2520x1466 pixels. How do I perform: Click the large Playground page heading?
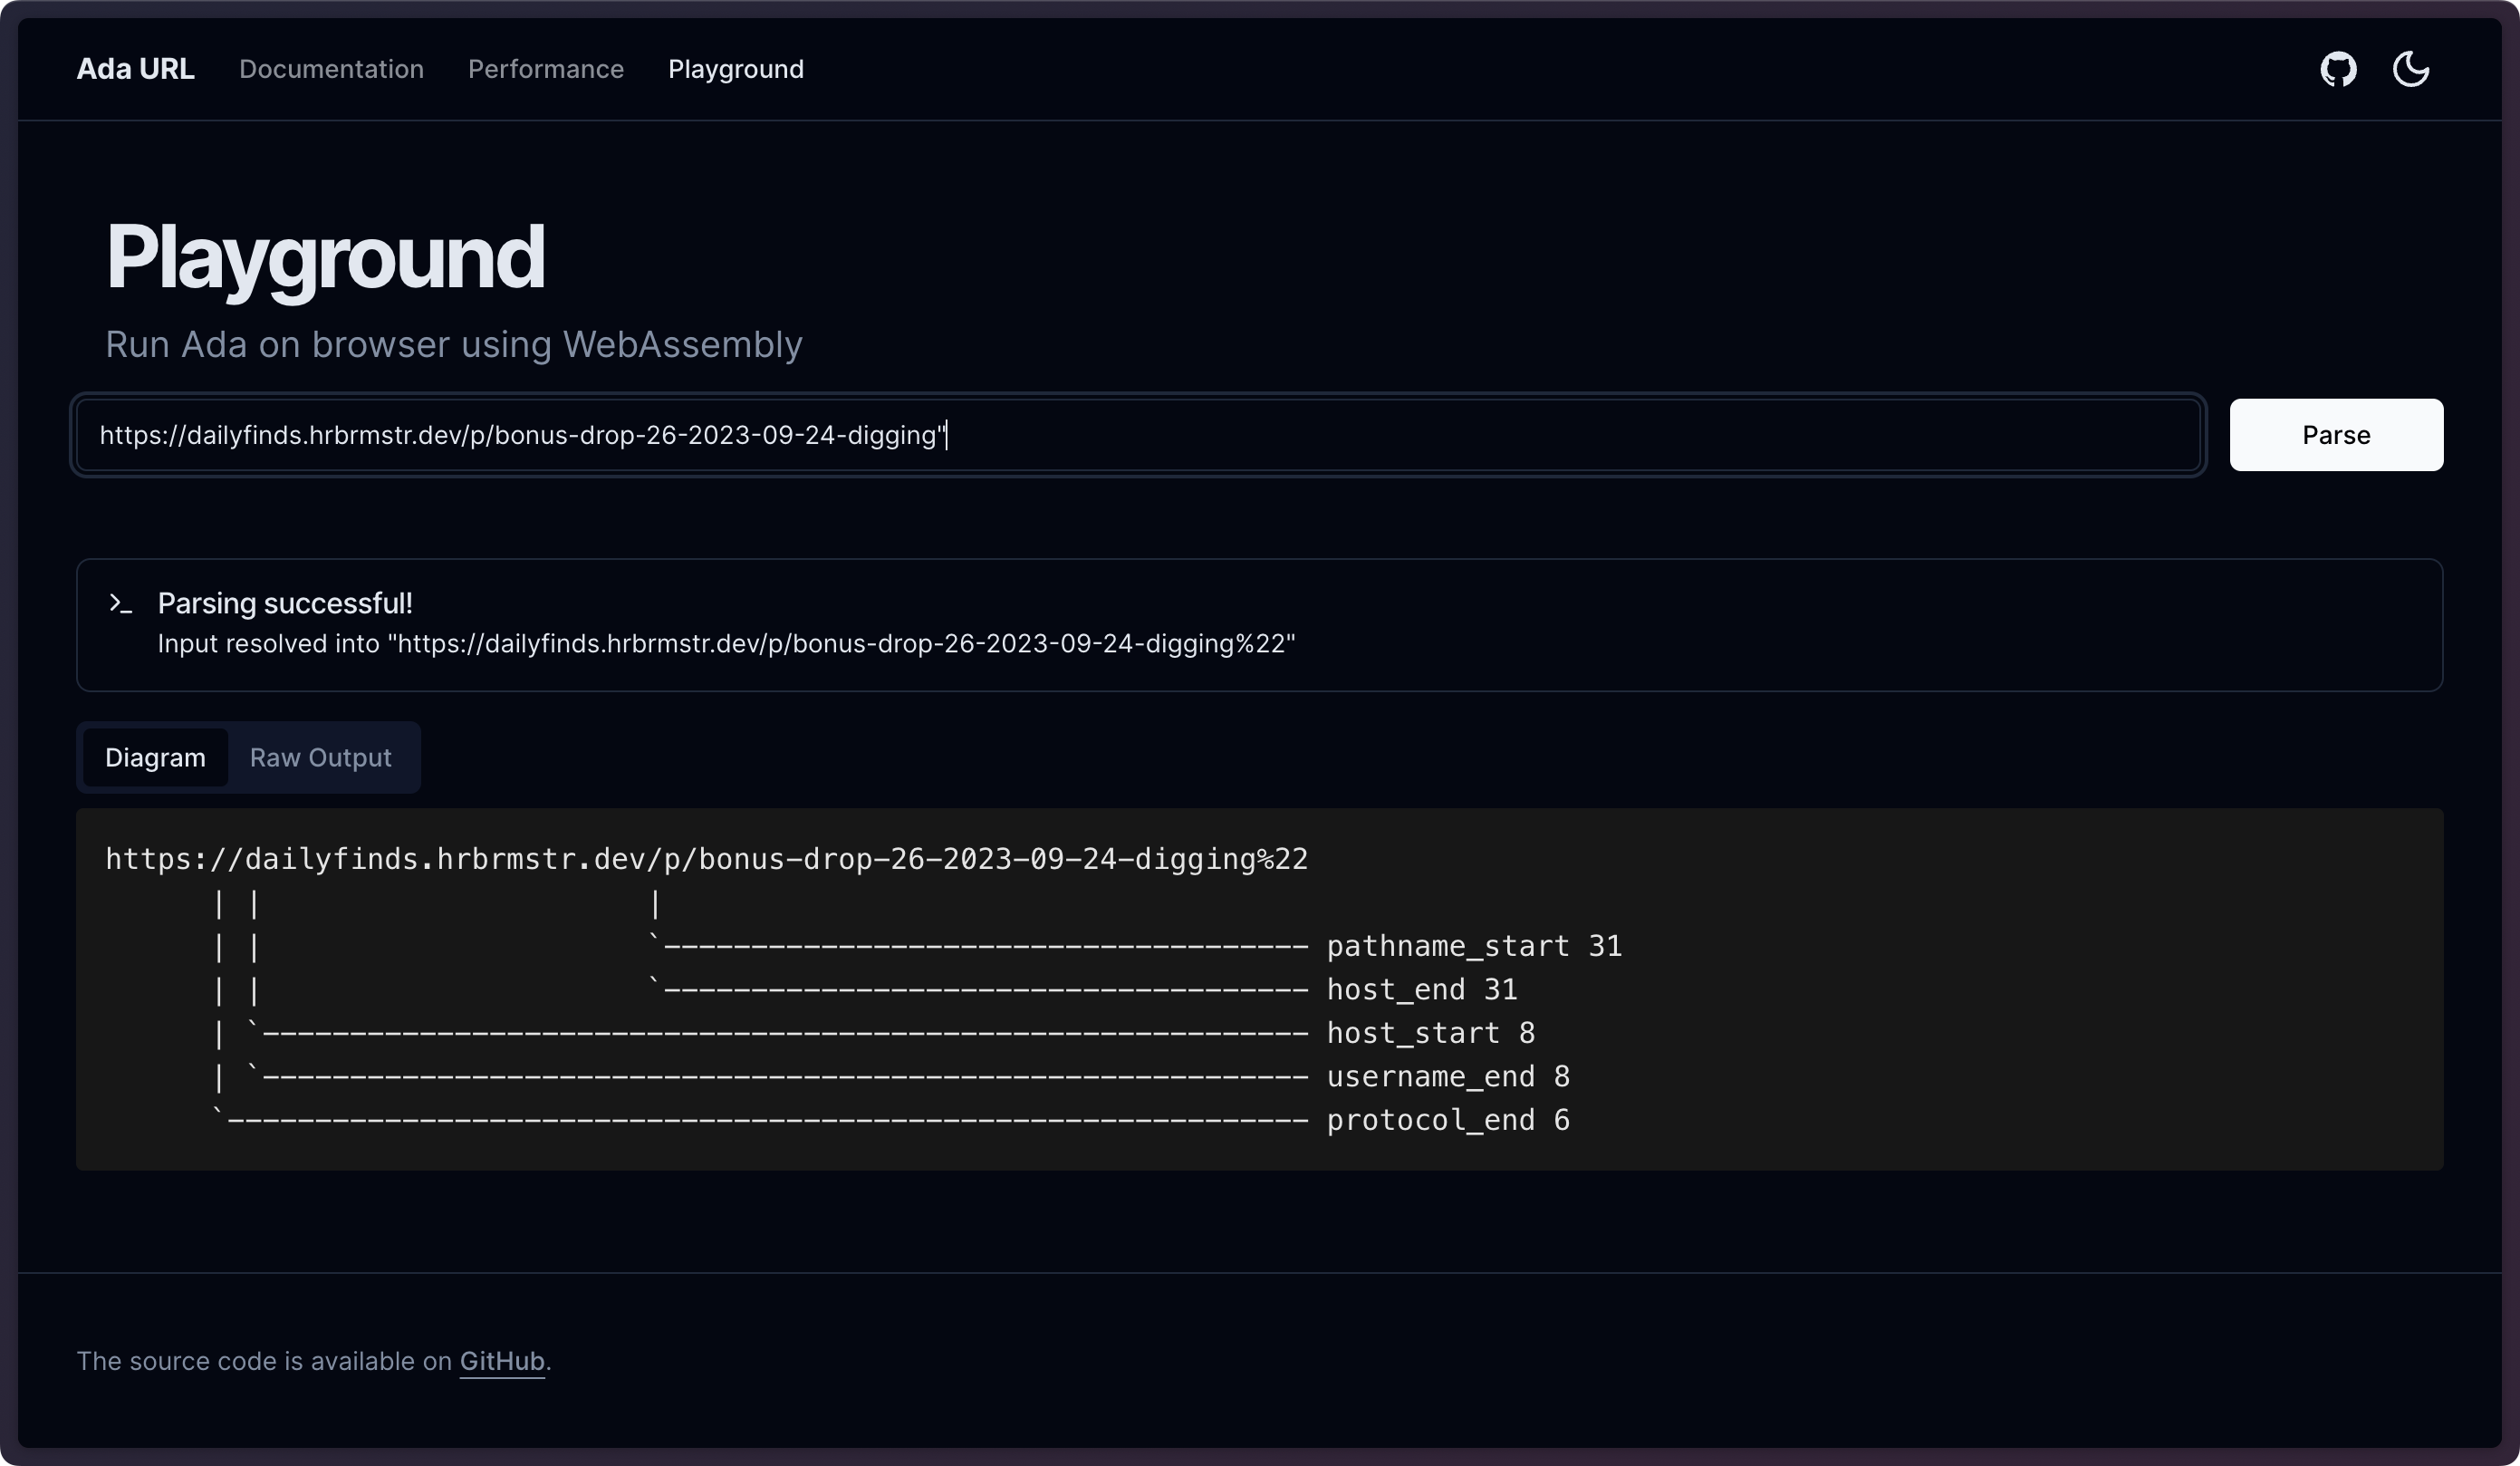325,257
